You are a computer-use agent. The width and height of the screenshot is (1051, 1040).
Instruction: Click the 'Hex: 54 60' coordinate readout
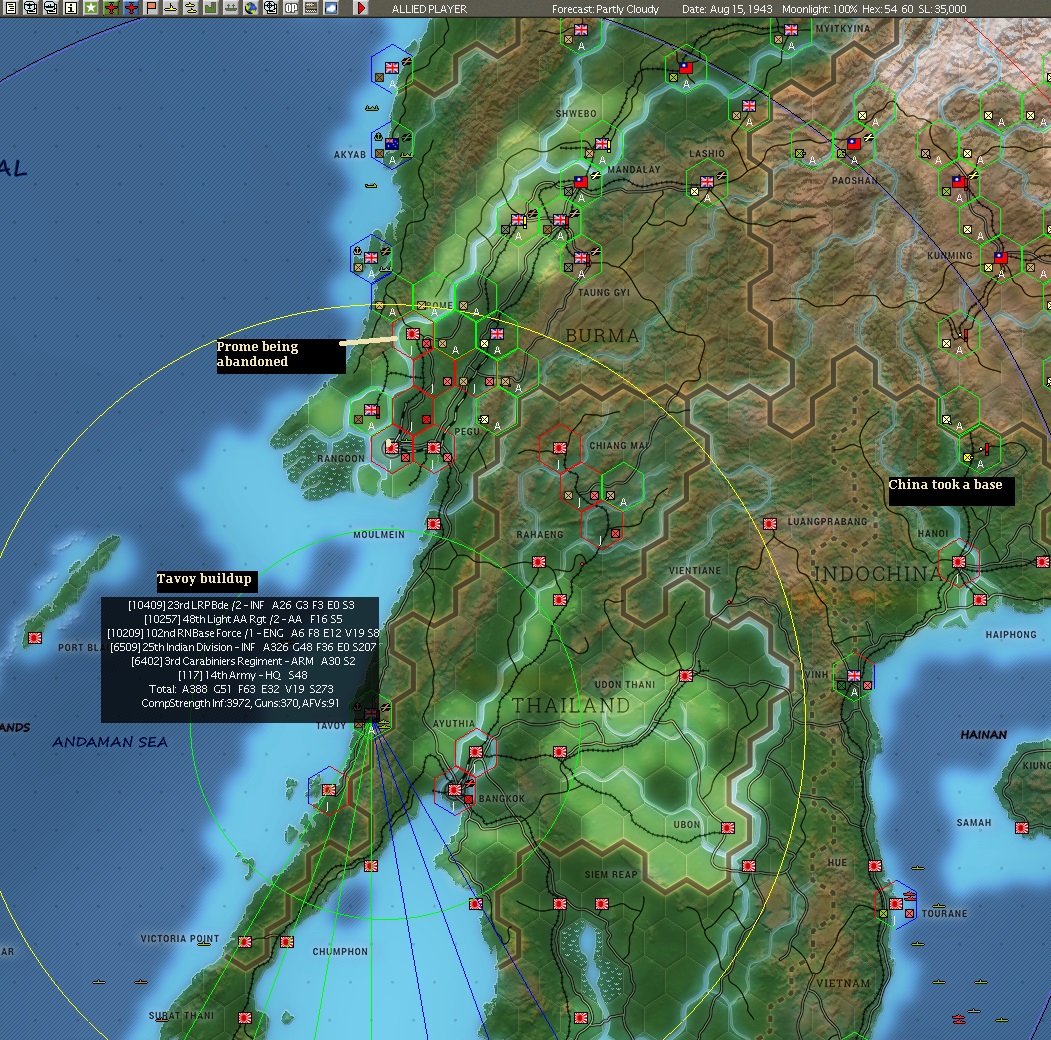tap(888, 9)
